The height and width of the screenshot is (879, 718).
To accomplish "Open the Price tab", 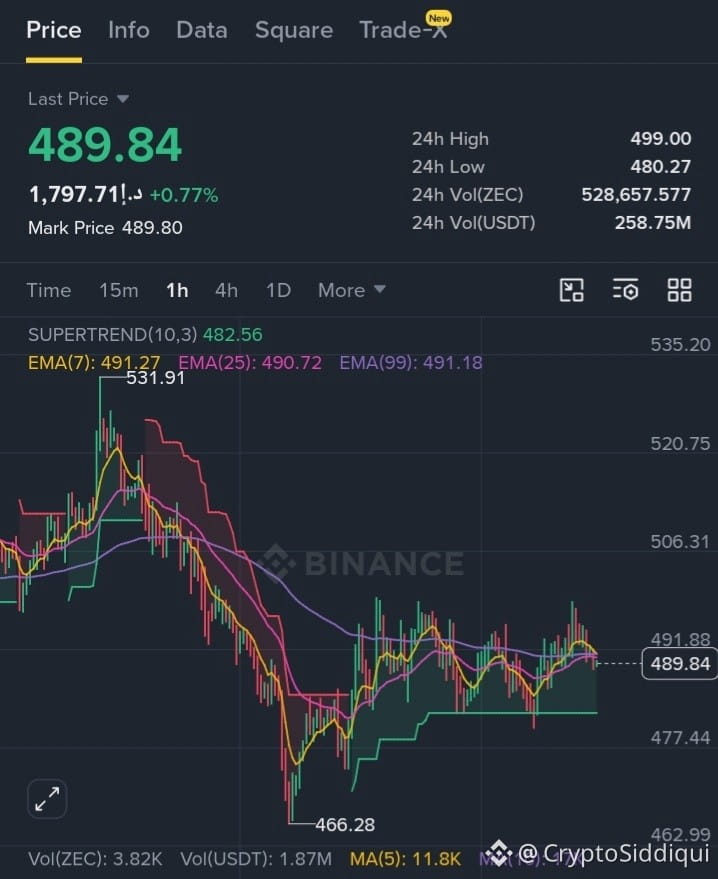I will [x=54, y=30].
